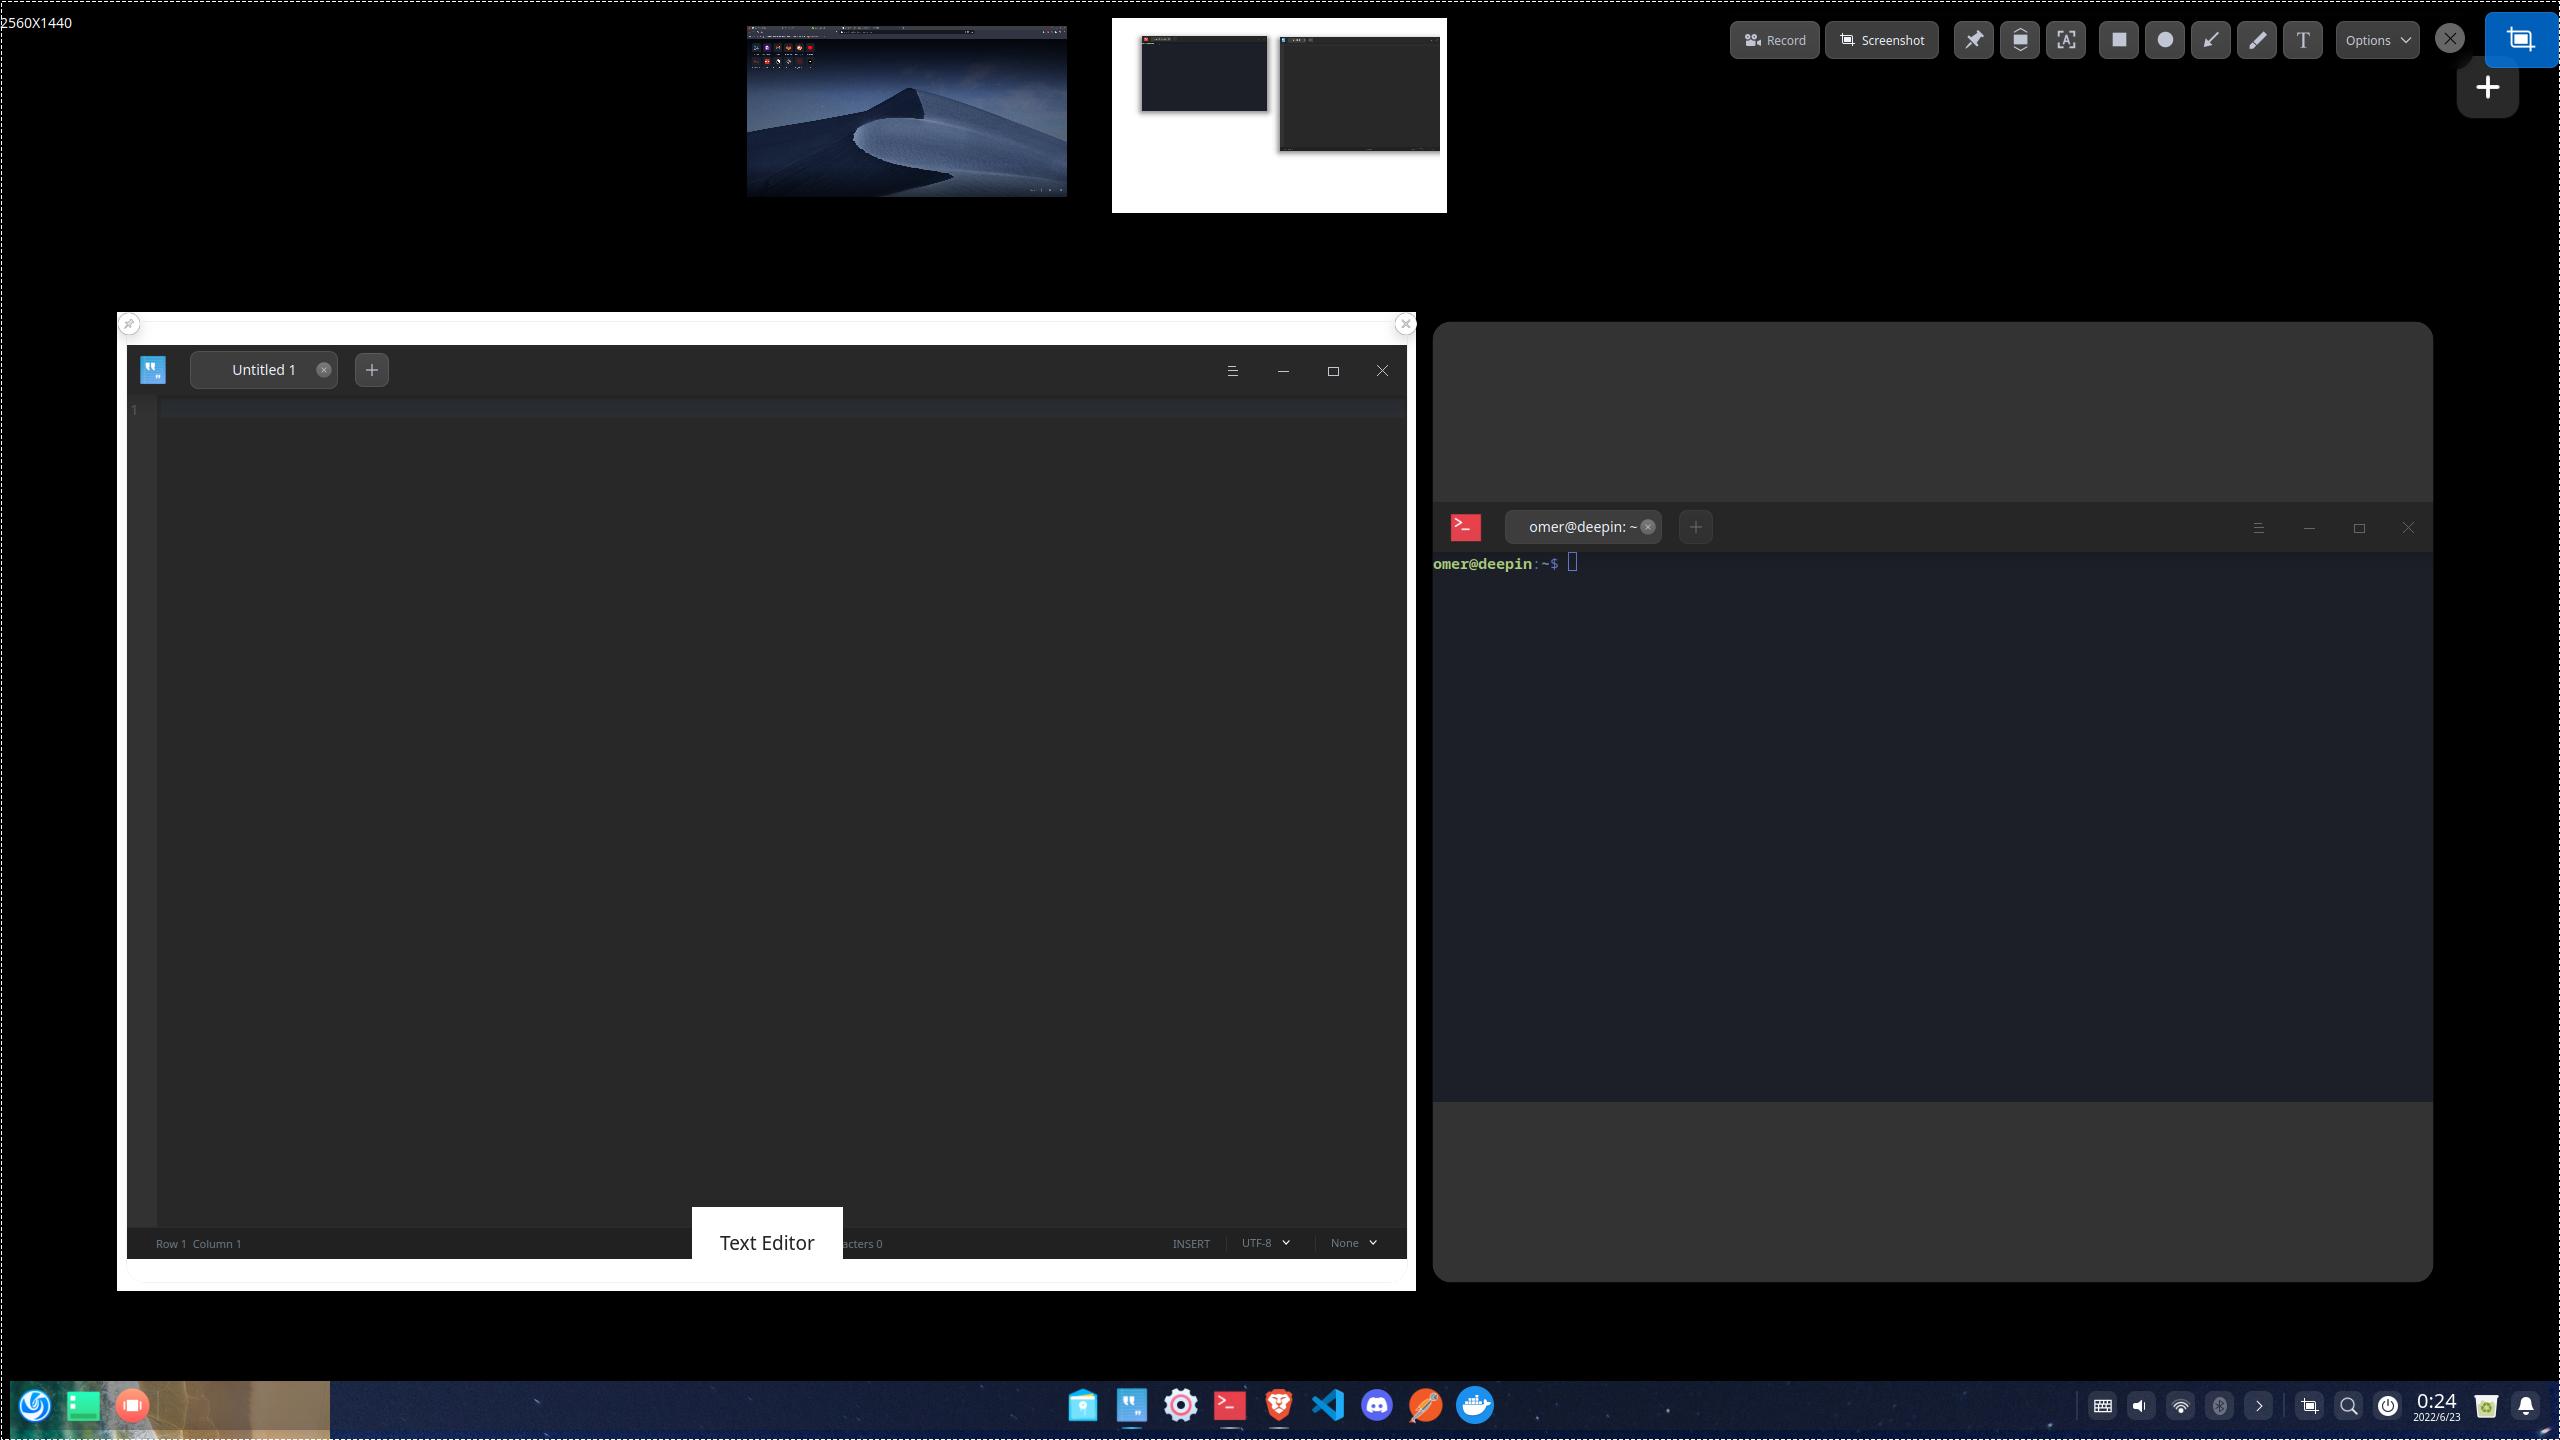Screen dimensions: 2560x1440
Task: Launch Visual Studio Code from the dock
Action: click(x=1327, y=1405)
